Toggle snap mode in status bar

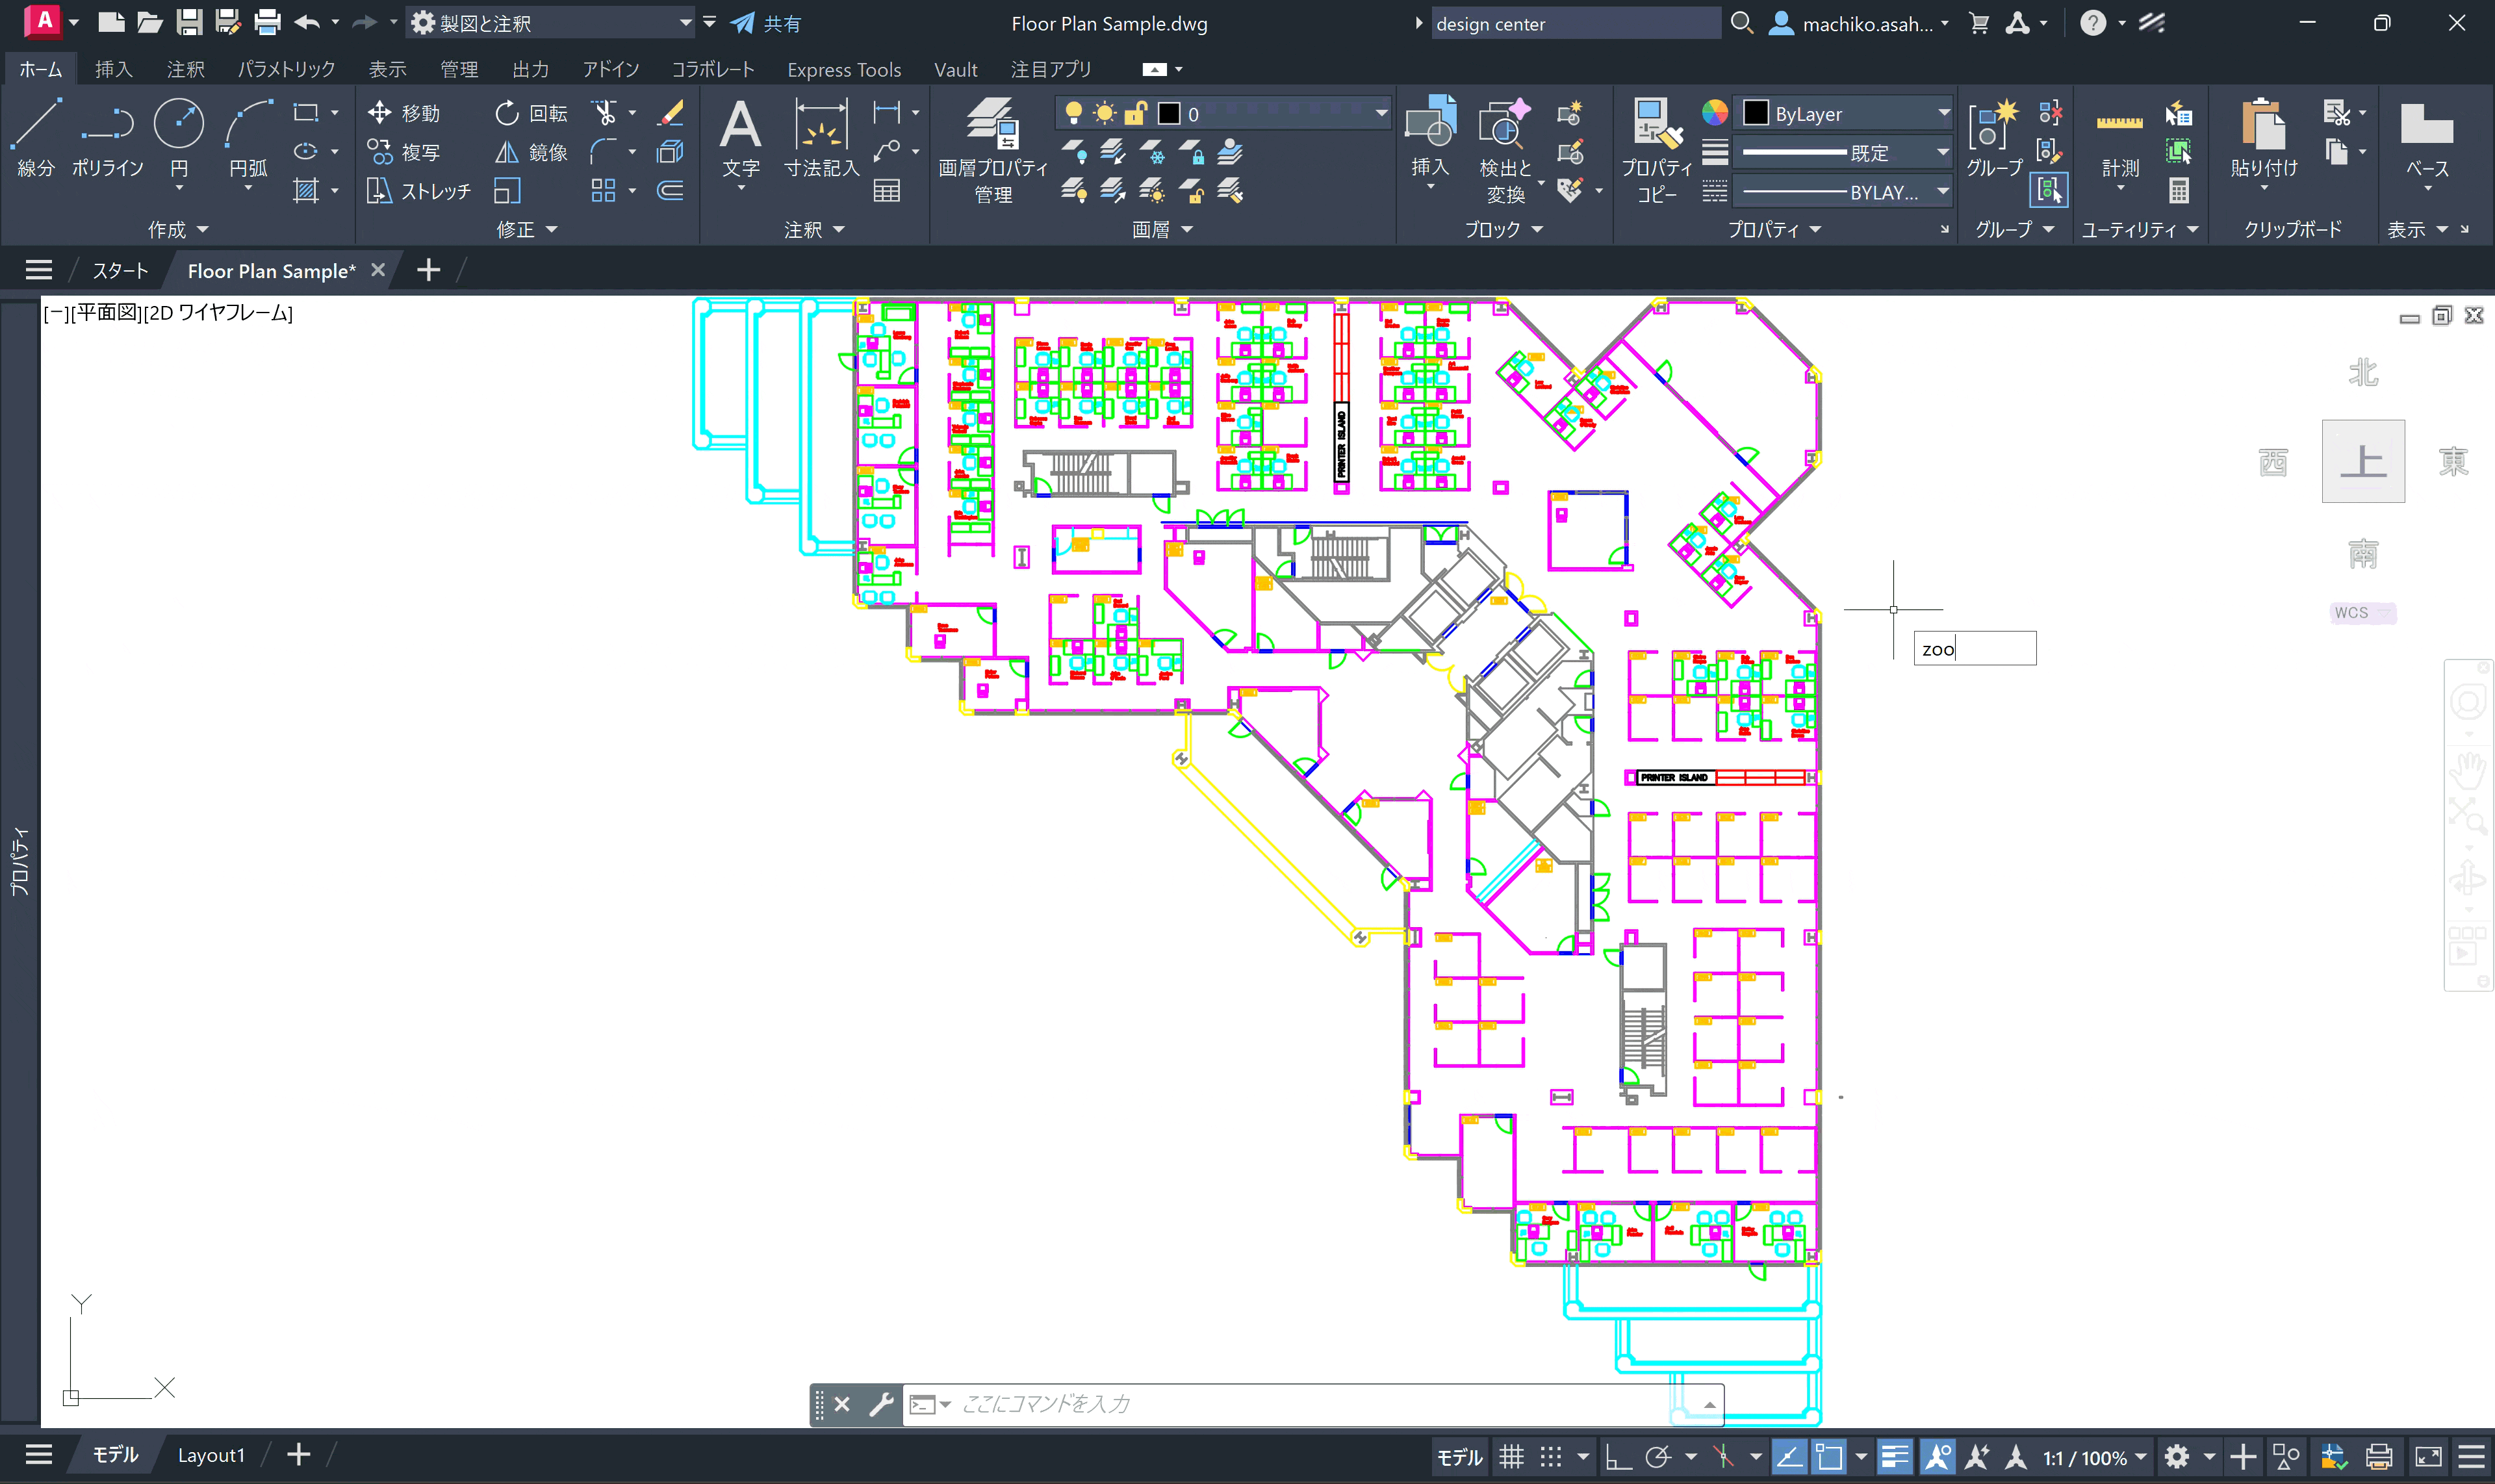[1550, 1457]
